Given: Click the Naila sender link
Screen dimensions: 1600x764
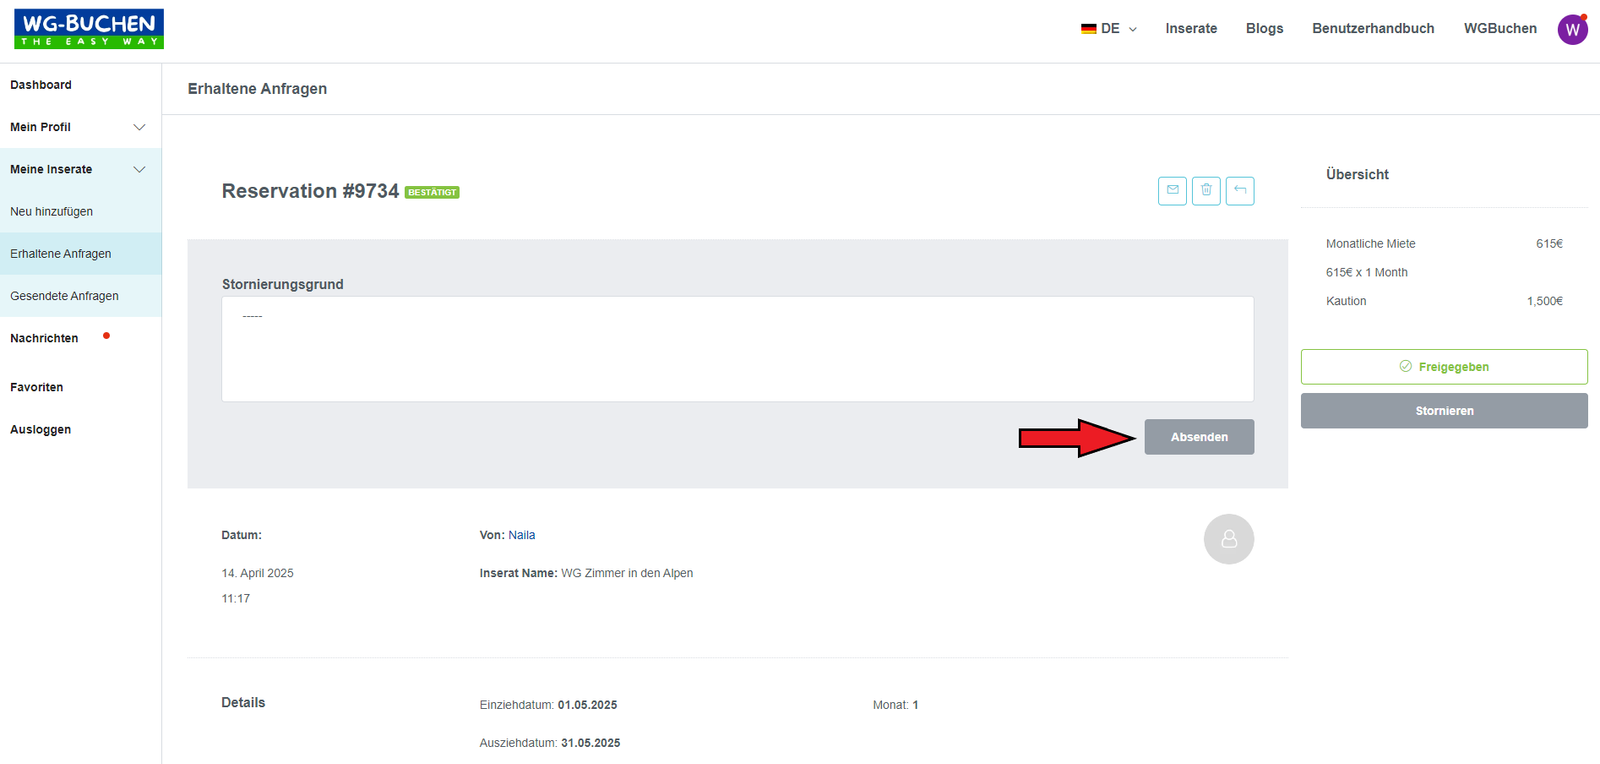Looking at the screenshot, I should point(522,535).
